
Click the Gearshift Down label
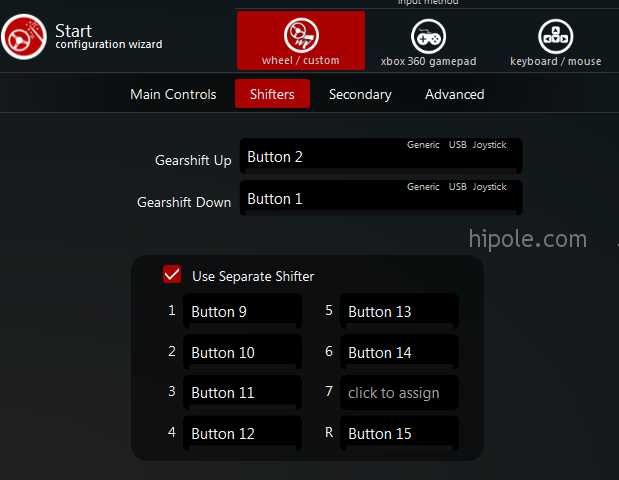coord(184,202)
